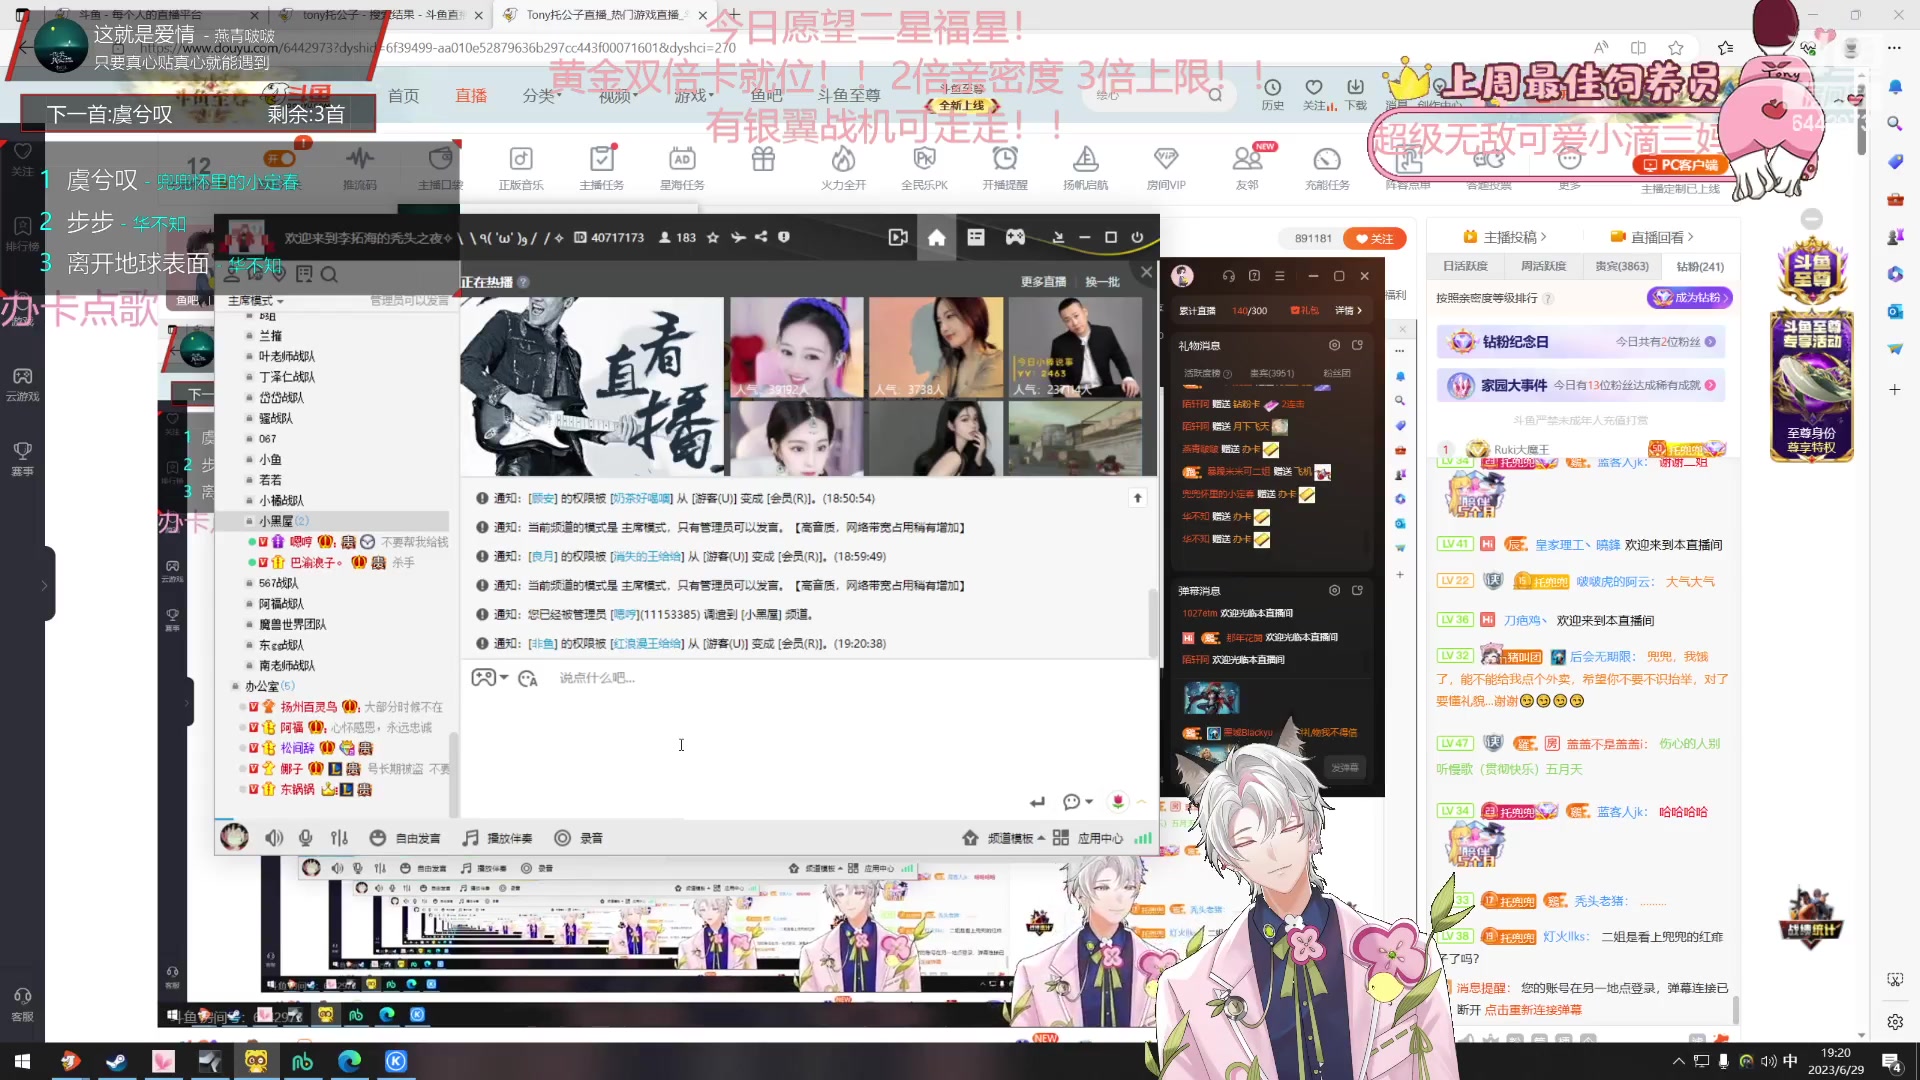This screenshot has height=1080, width=1920.
Task: Toggle 播放伴奏 accompaniment playback
Action: click(497, 838)
